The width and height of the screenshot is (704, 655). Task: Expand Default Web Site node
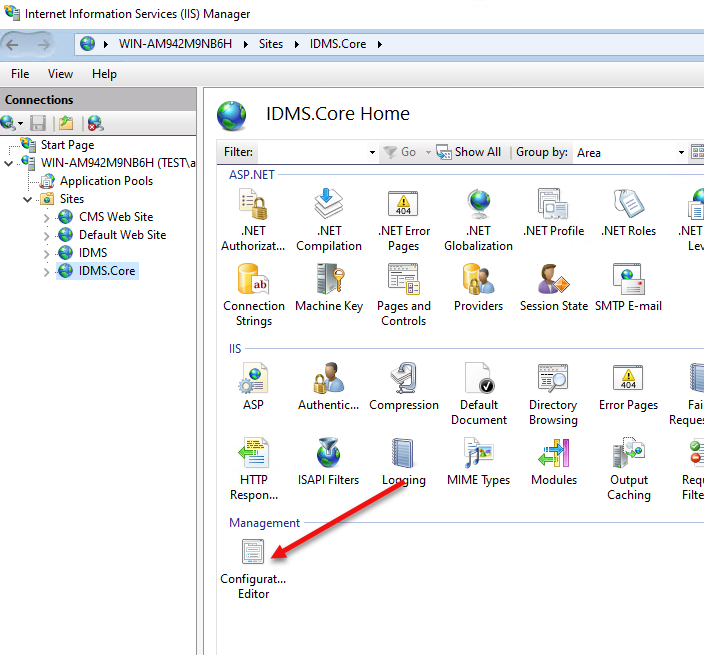click(x=46, y=236)
